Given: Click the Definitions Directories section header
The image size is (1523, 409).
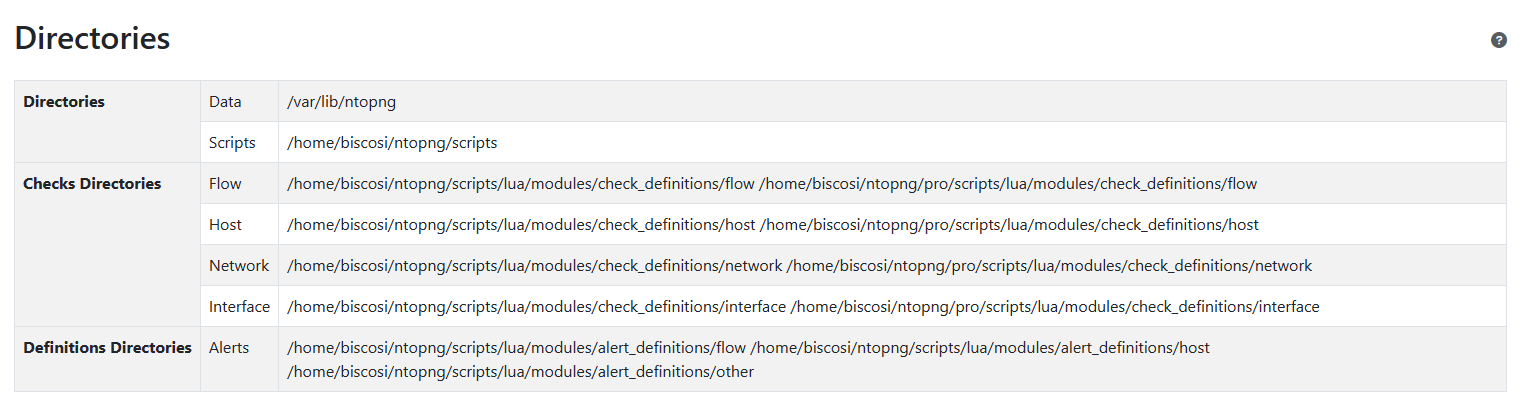Looking at the screenshot, I should [107, 347].
